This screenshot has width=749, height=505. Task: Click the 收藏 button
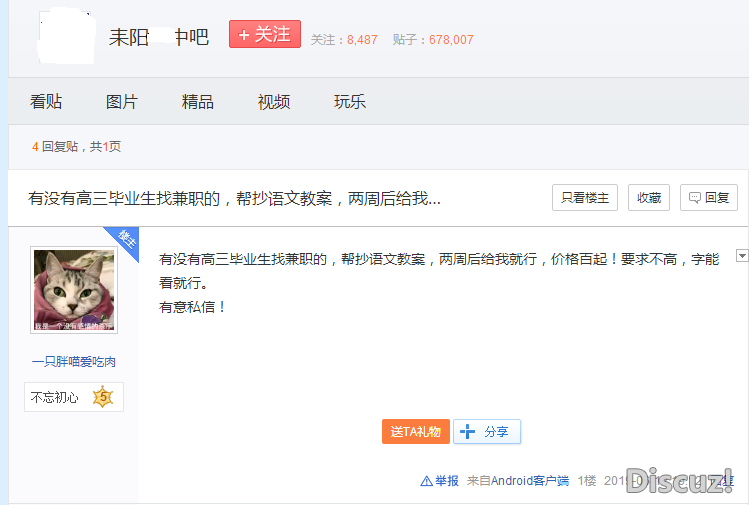click(649, 197)
